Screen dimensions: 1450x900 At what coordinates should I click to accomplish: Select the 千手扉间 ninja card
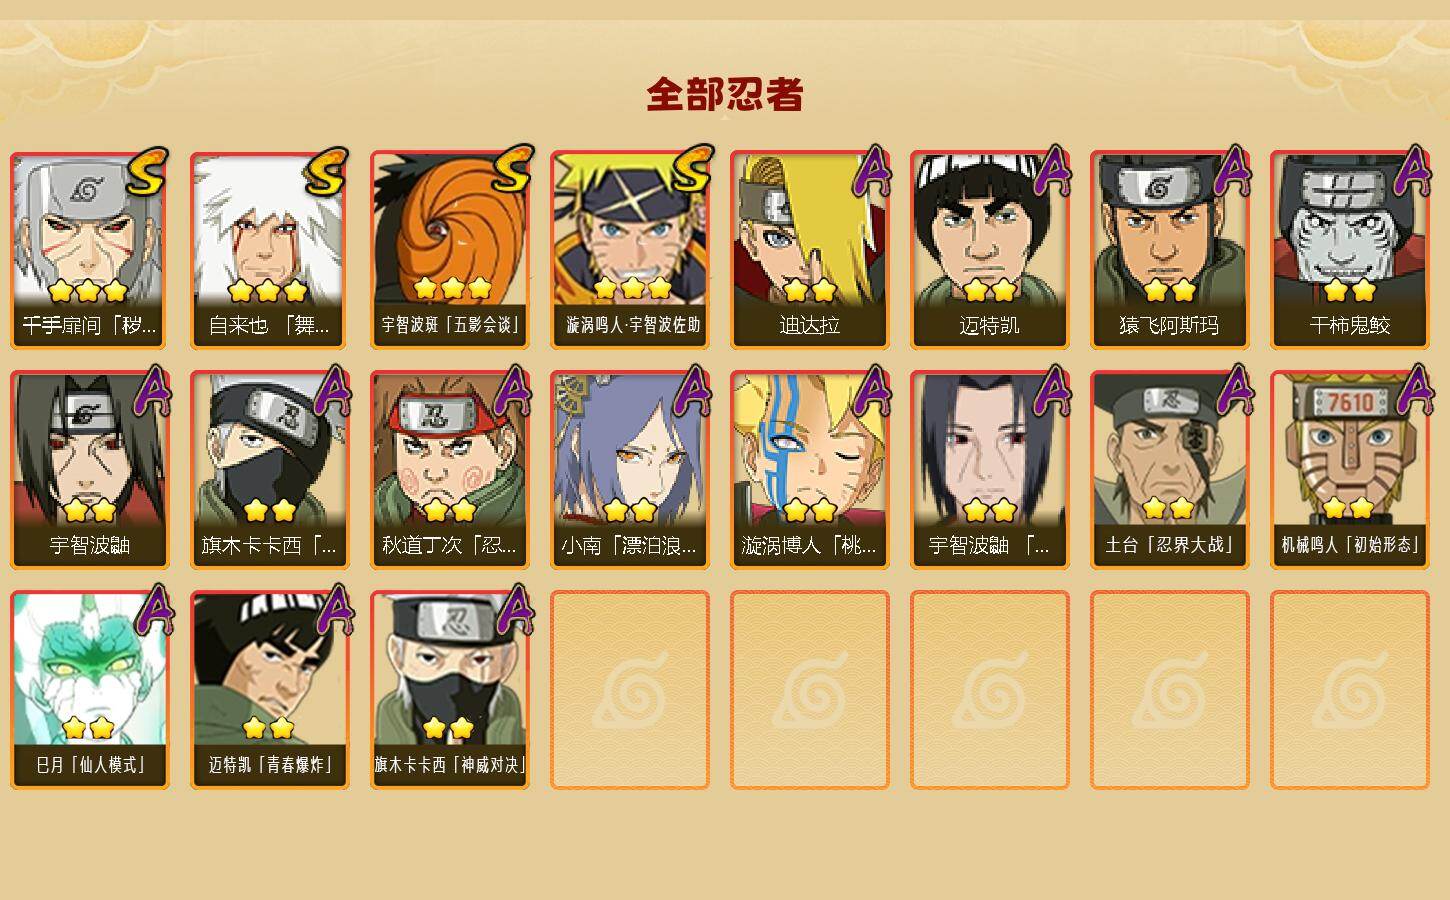click(x=90, y=250)
